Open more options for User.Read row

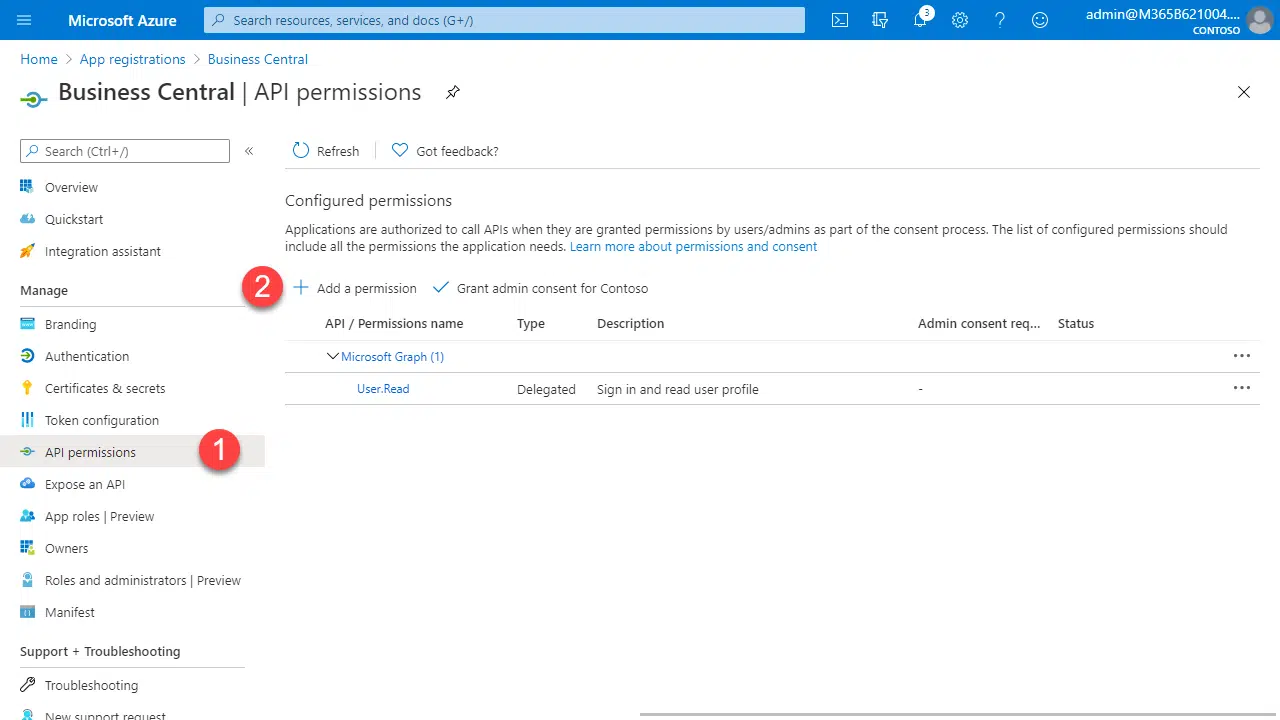pyautogui.click(x=1242, y=389)
